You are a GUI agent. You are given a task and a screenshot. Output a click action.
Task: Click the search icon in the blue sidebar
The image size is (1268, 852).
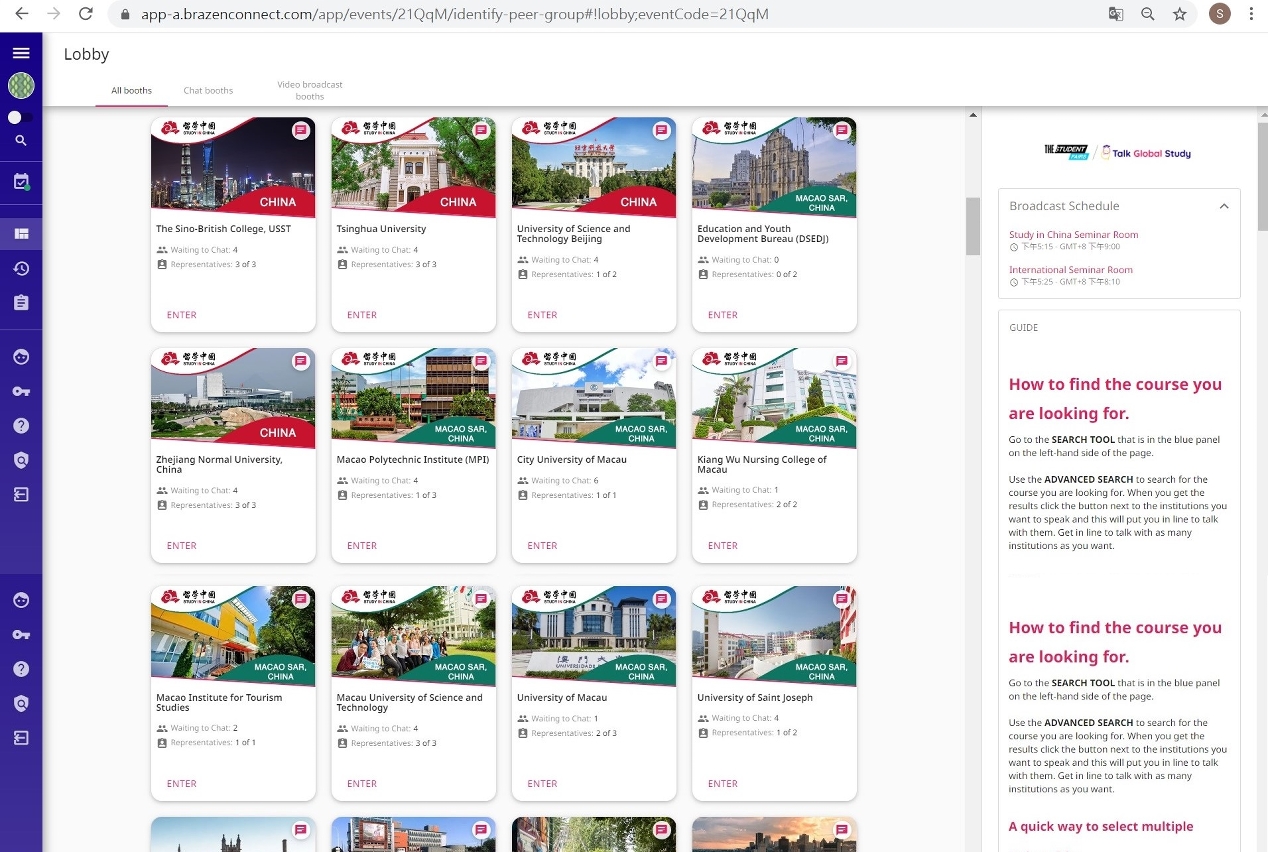coord(21,141)
